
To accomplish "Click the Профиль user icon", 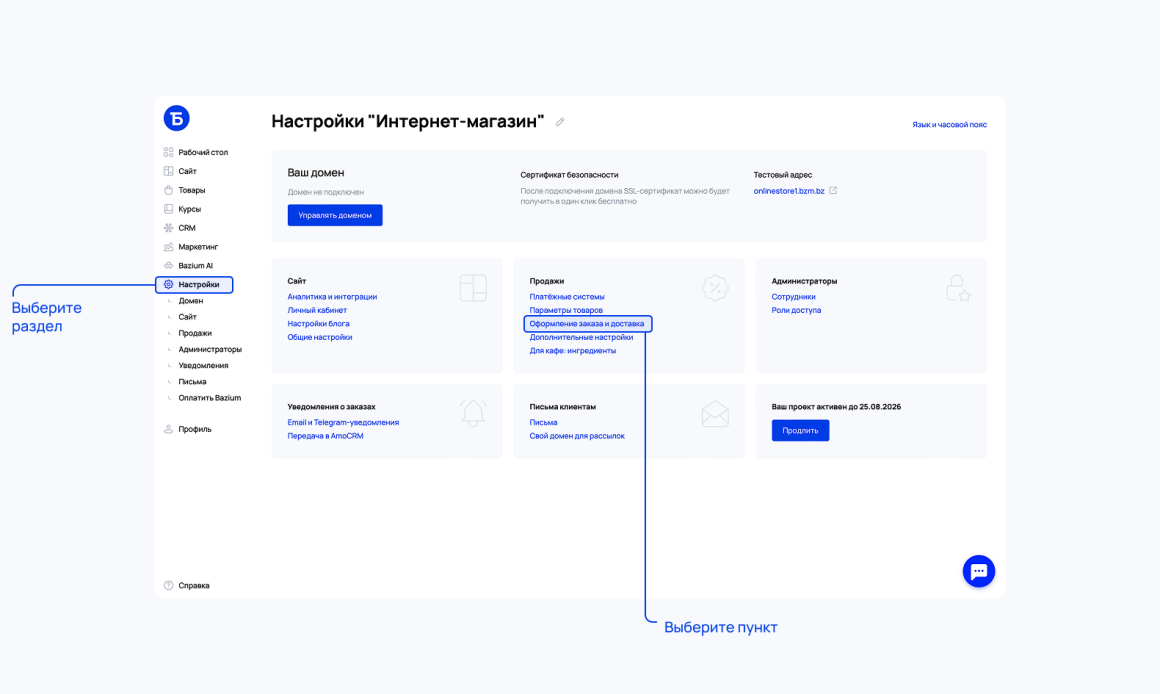I will coord(169,429).
